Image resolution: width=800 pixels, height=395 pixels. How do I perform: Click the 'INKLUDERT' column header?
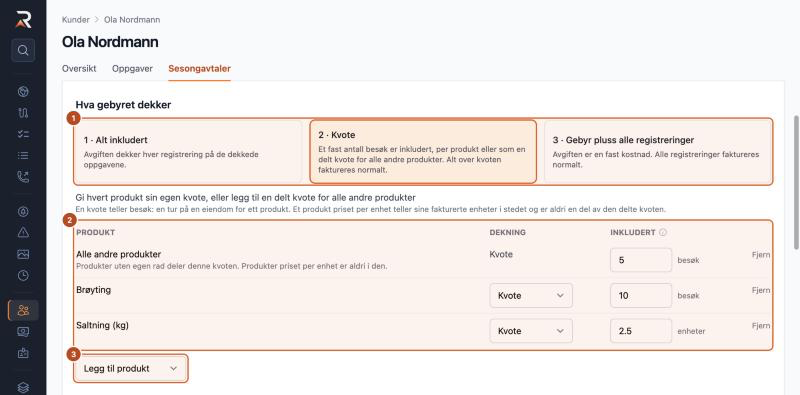[633, 232]
